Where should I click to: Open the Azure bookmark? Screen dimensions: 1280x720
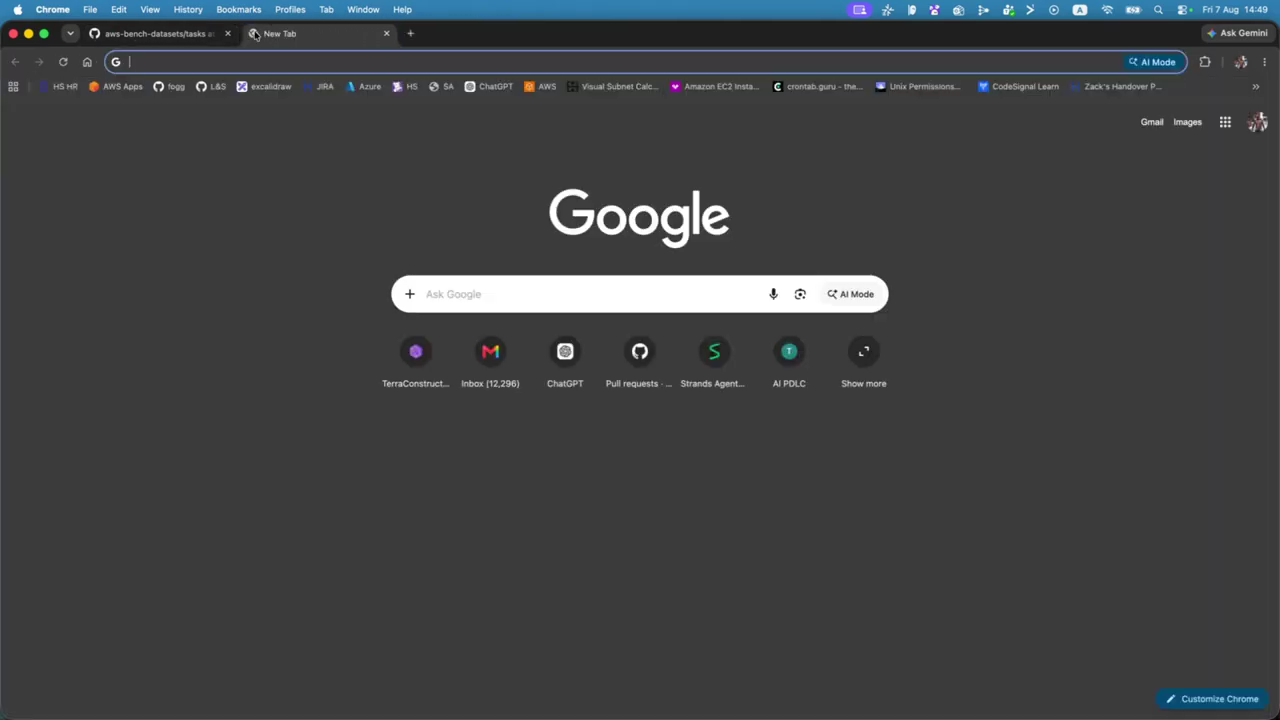(x=363, y=87)
